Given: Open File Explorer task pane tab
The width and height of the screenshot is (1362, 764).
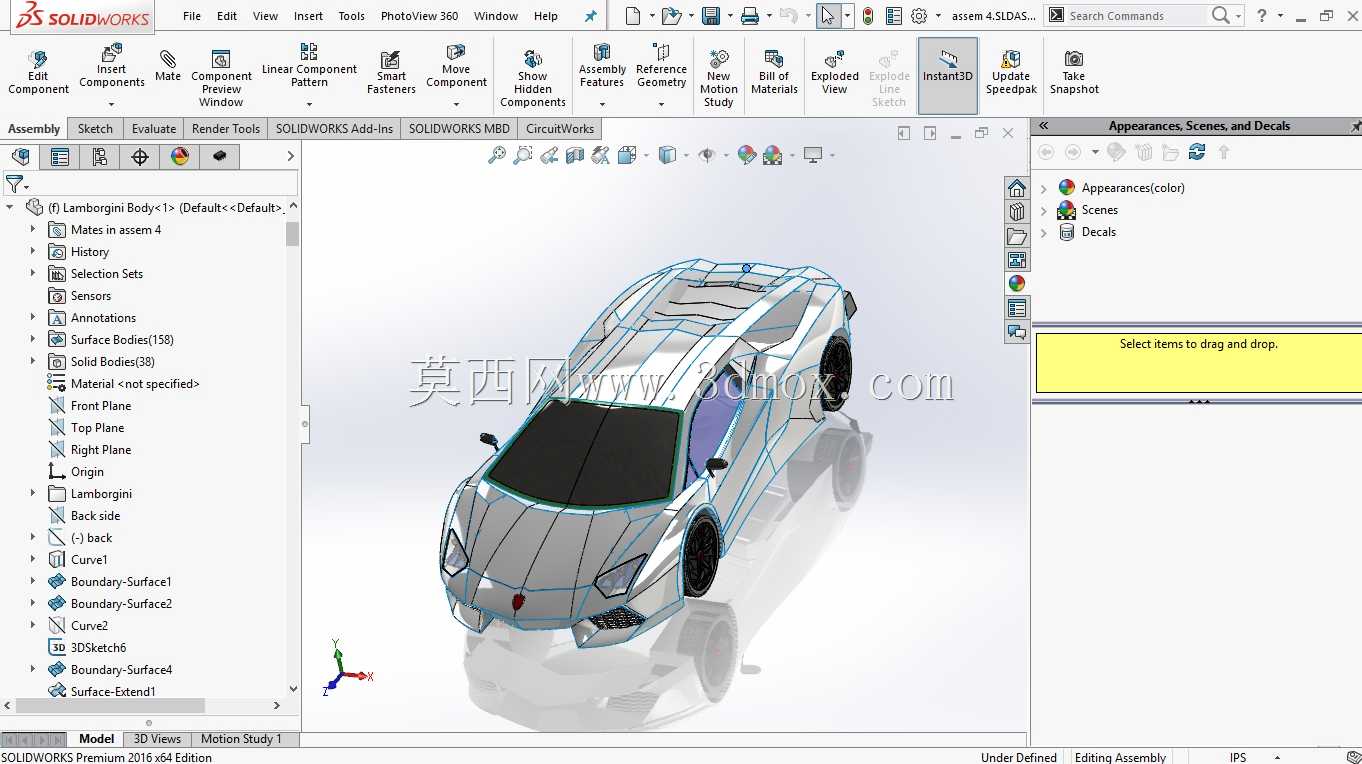Looking at the screenshot, I should pos(1017,236).
